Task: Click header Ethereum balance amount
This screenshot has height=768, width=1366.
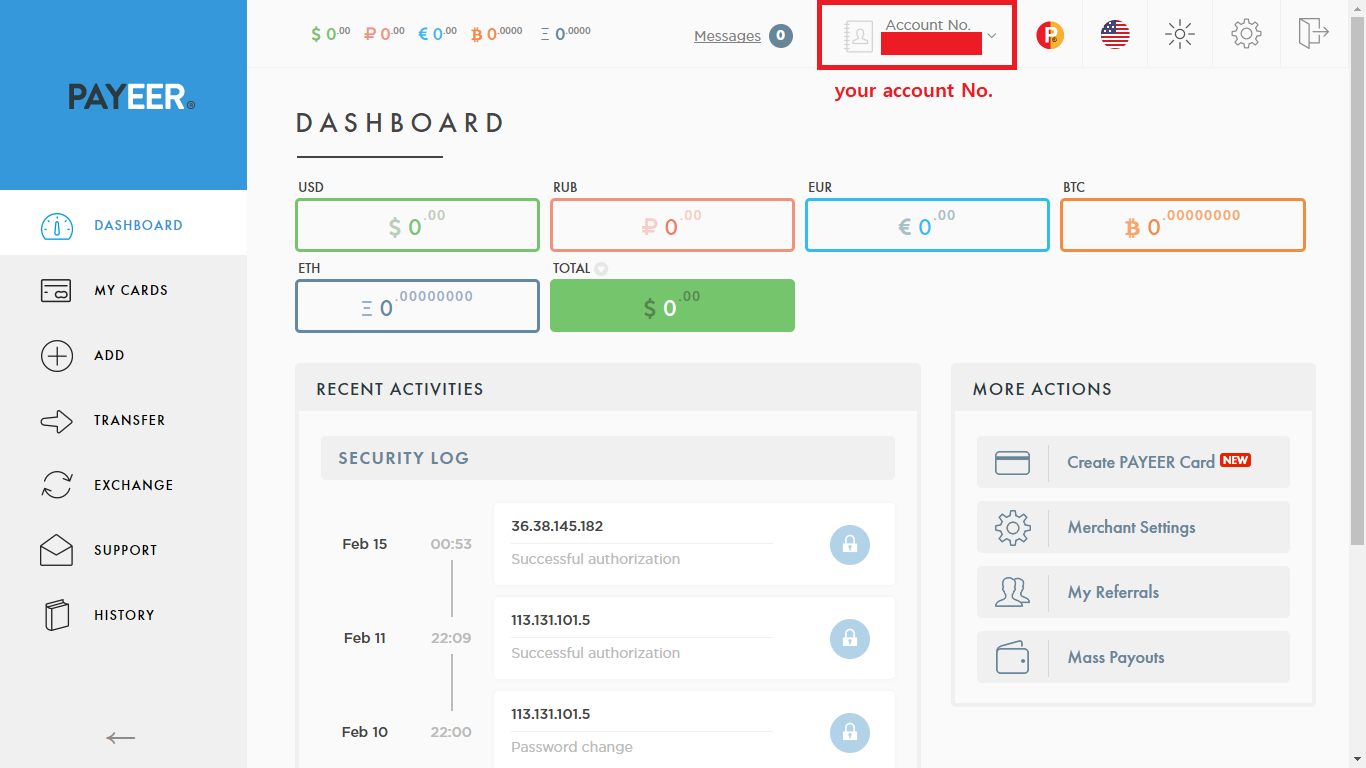Action: pyautogui.click(x=566, y=34)
